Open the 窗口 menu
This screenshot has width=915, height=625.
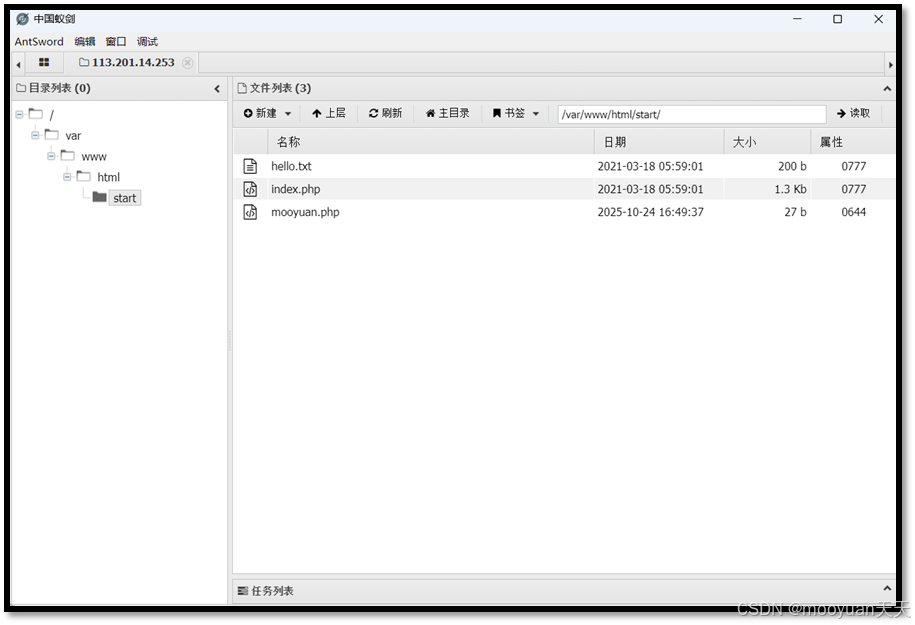pos(116,41)
